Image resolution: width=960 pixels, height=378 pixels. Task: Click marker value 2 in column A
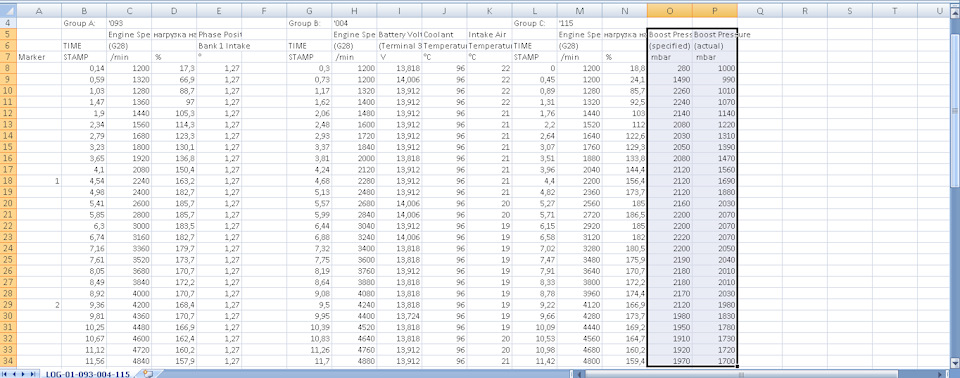tap(39, 305)
